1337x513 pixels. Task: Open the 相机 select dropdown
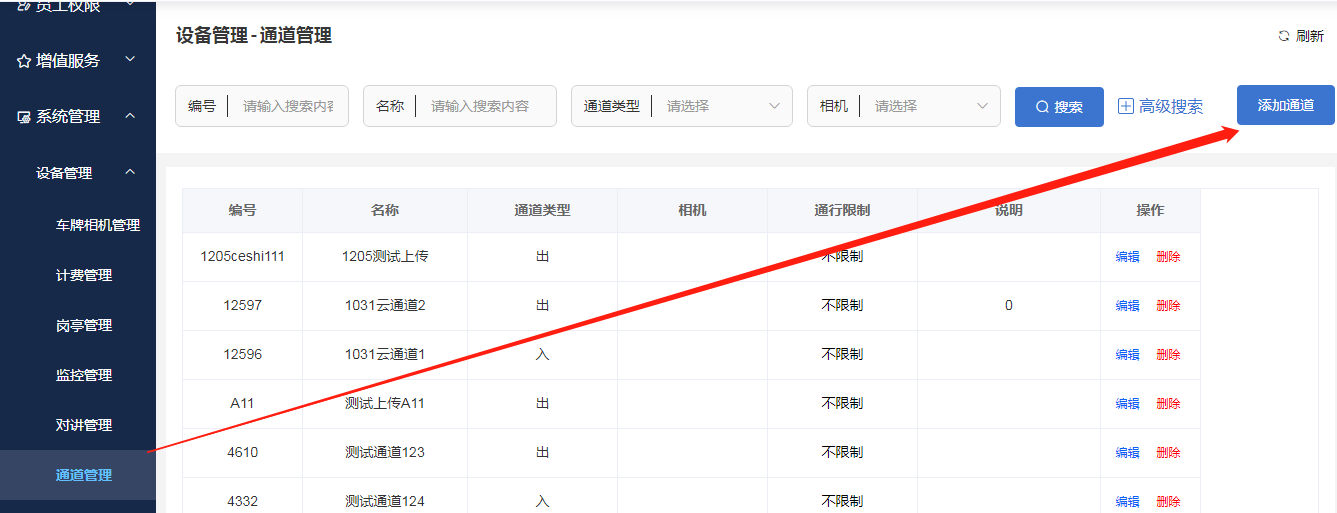928,106
